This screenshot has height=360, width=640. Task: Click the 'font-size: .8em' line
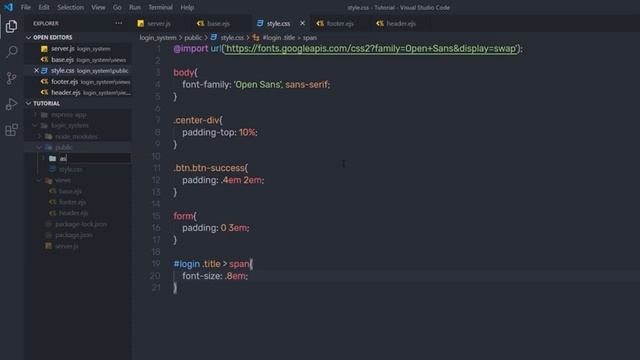(x=215, y=276)
